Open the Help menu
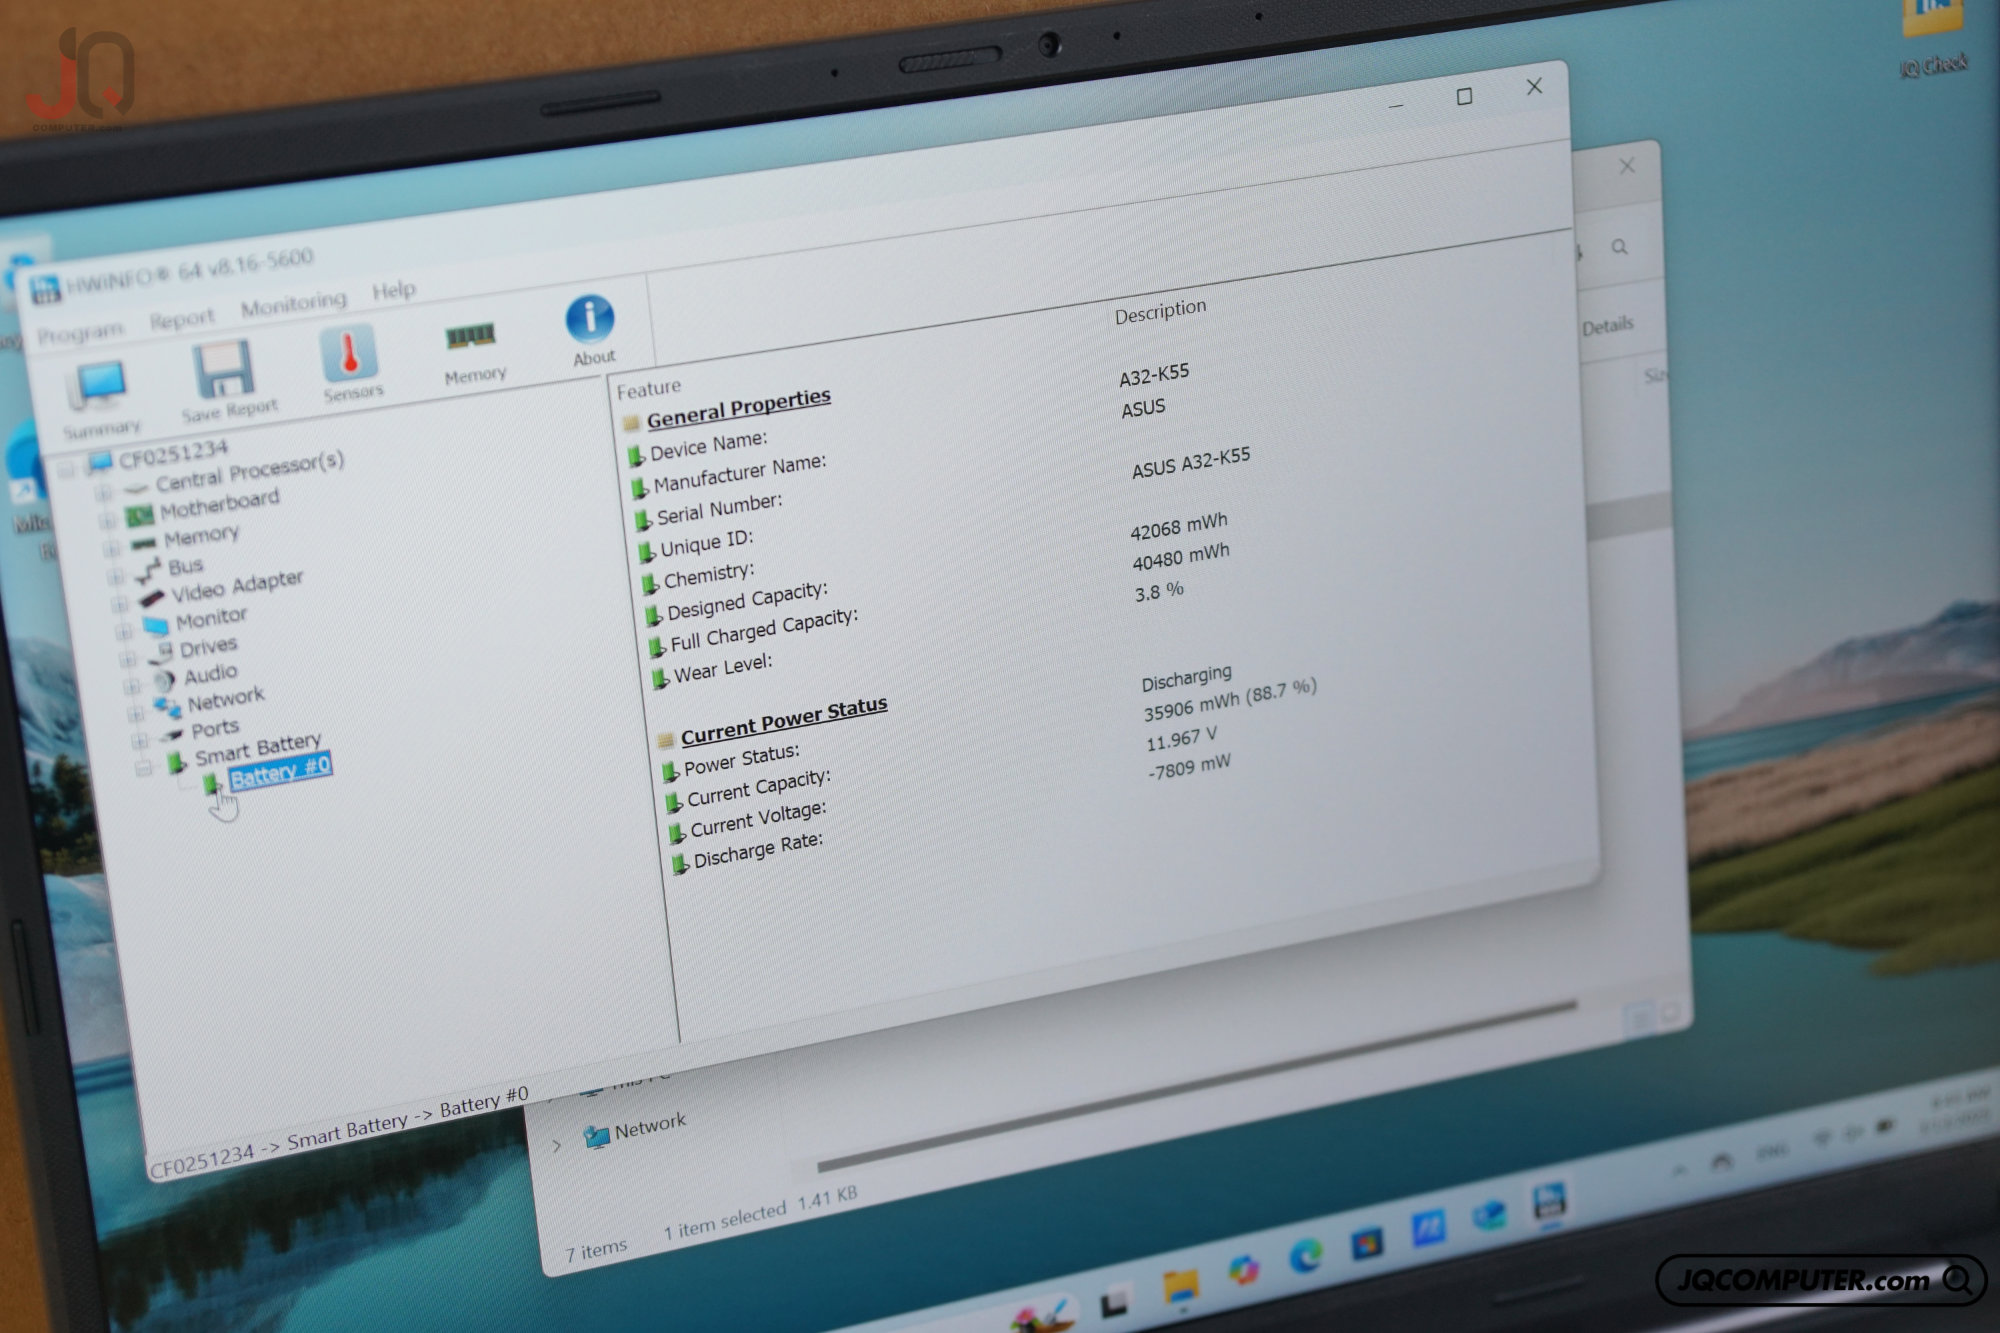 pyautogui.click(x=394, y=290)
